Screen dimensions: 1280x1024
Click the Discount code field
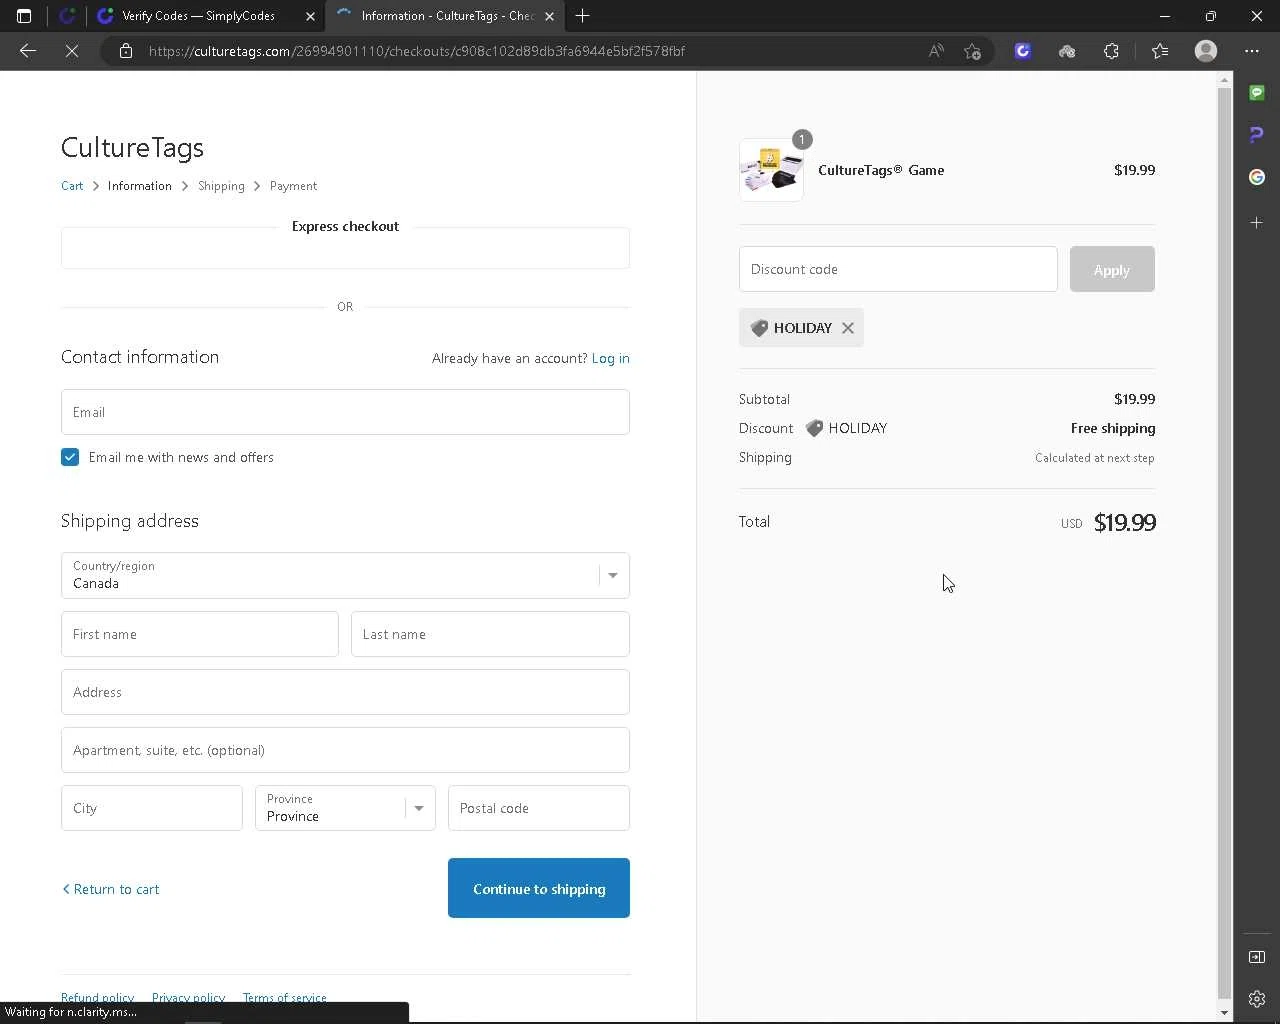coord(898,269)
